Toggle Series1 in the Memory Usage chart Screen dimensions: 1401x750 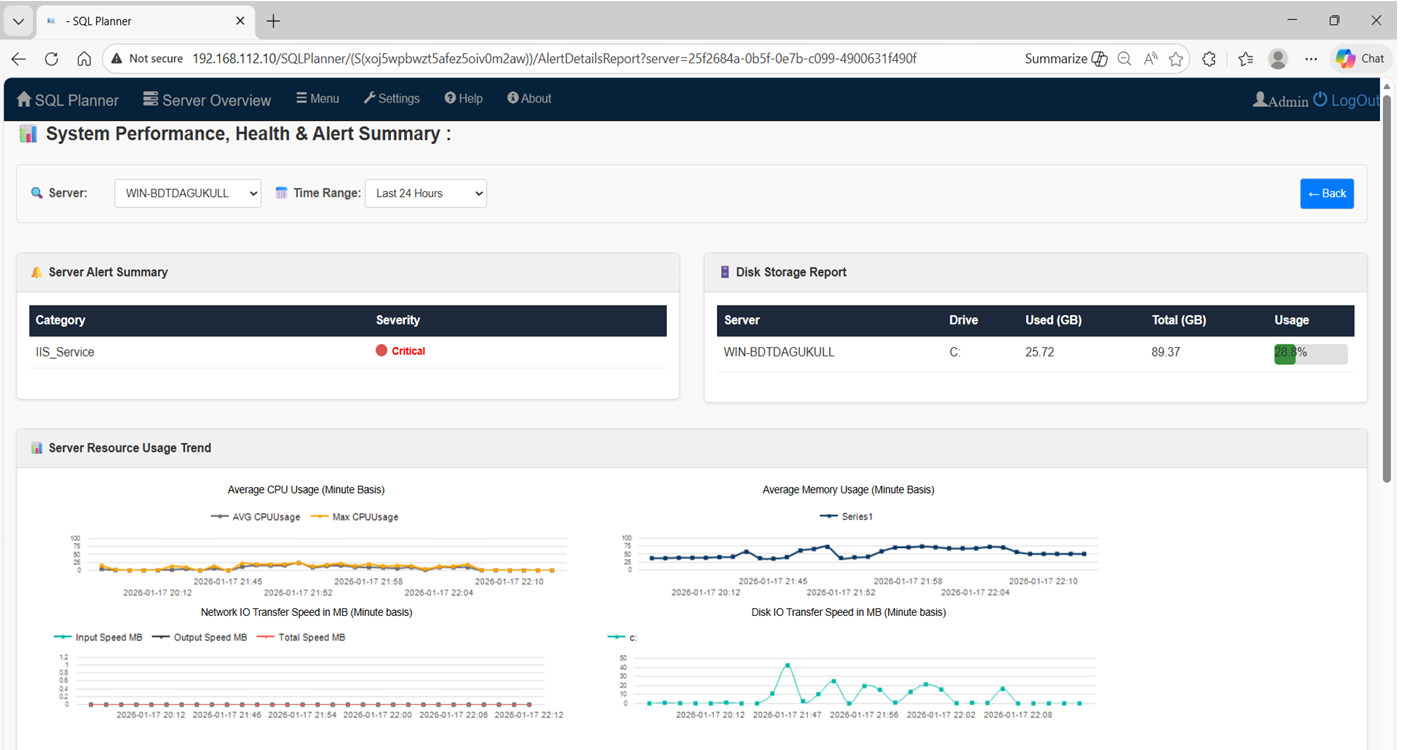point(848,516)
